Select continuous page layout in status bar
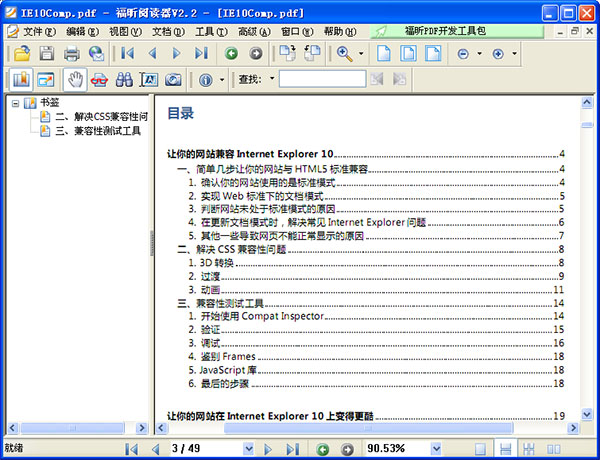The height and width of the screenshot is (460, 600). [x=505, y=449]
